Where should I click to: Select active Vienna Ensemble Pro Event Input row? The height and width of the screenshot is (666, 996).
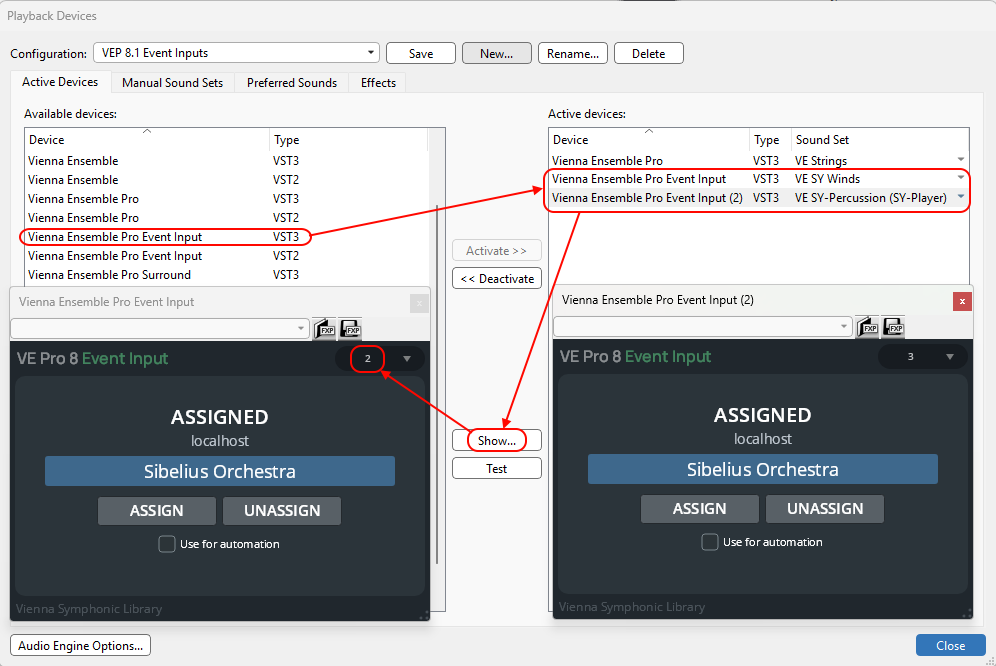coord(758,179)
